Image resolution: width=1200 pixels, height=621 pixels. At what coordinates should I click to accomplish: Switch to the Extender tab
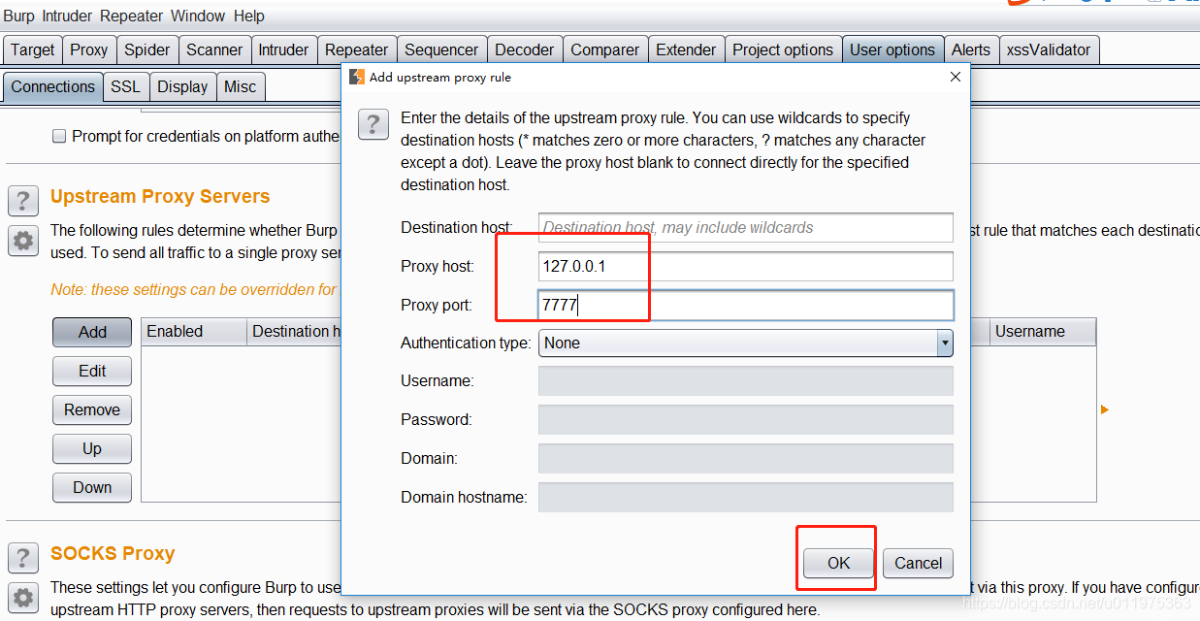click(686, 50)
